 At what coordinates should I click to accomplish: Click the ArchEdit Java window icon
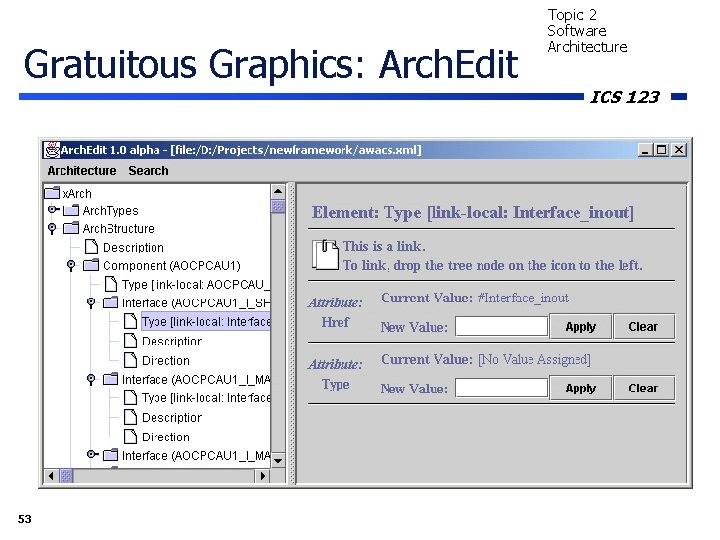pyautogui.click(x=52, y=150)
